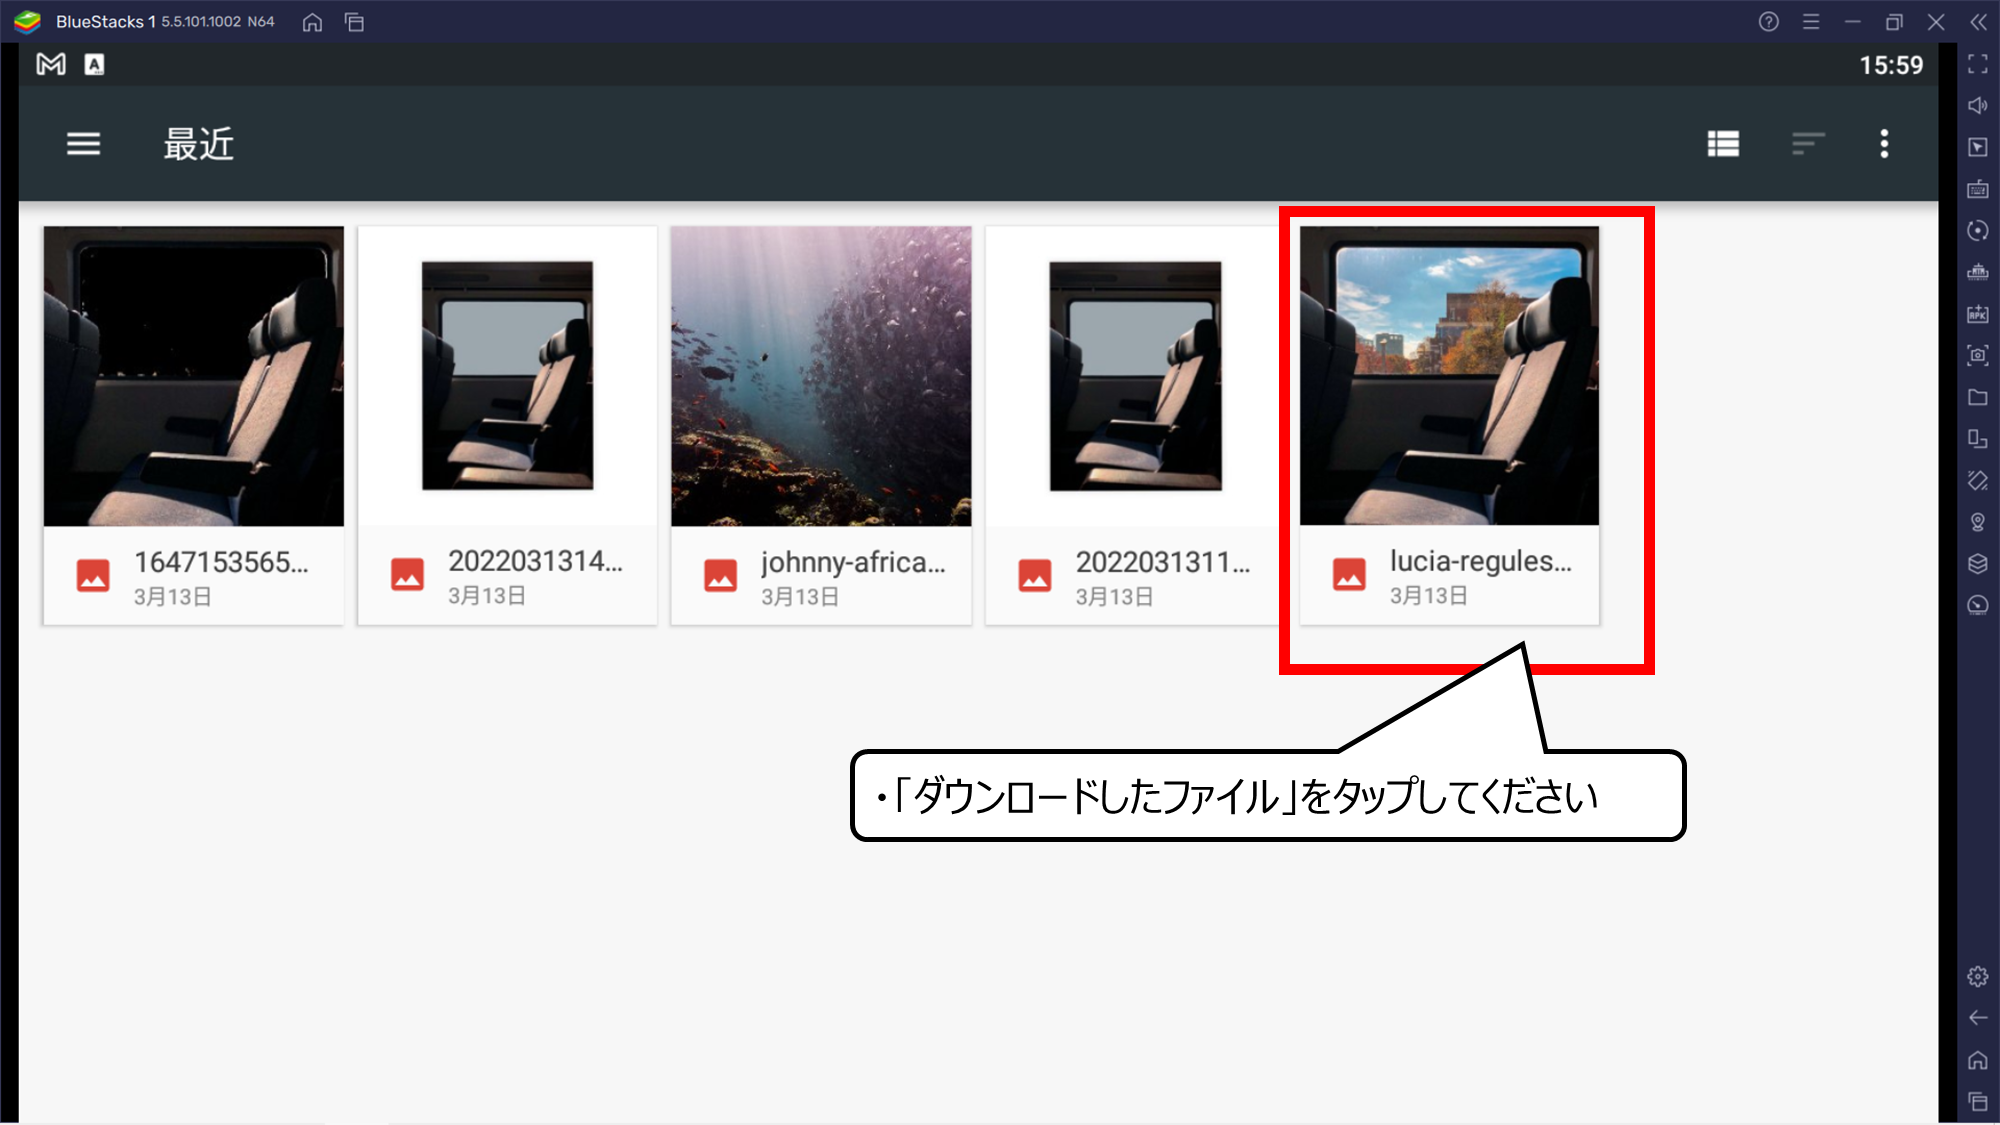Open the media manager folder icon
This screenshot has height=1125, width=2000.
pyautogui.click(x=1978, y=397)
